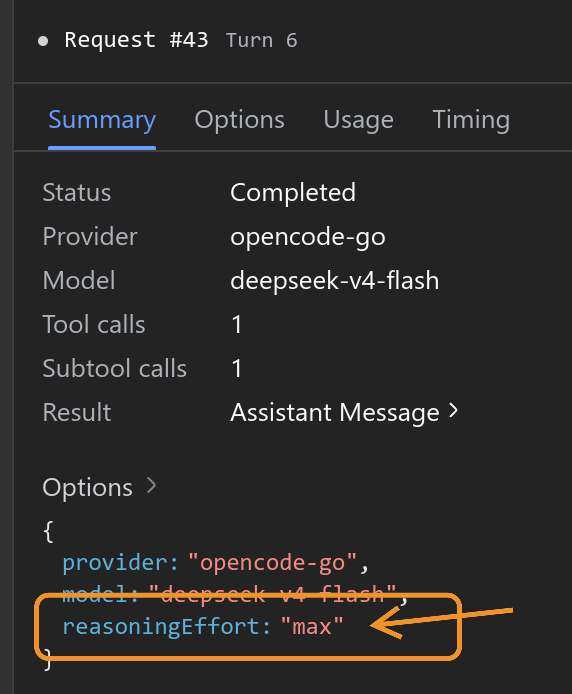Viewport: 572px width, 694px height.
Task: Click the Subtool calls count value
Action: coord(237,368)
